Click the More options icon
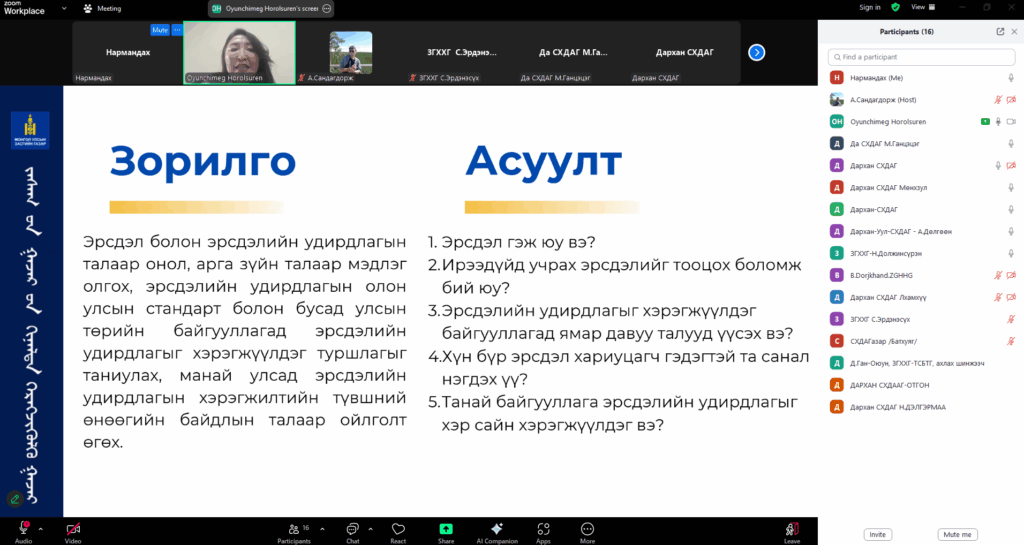Screen dimensions: 1024x545 [x=587, y=528]
